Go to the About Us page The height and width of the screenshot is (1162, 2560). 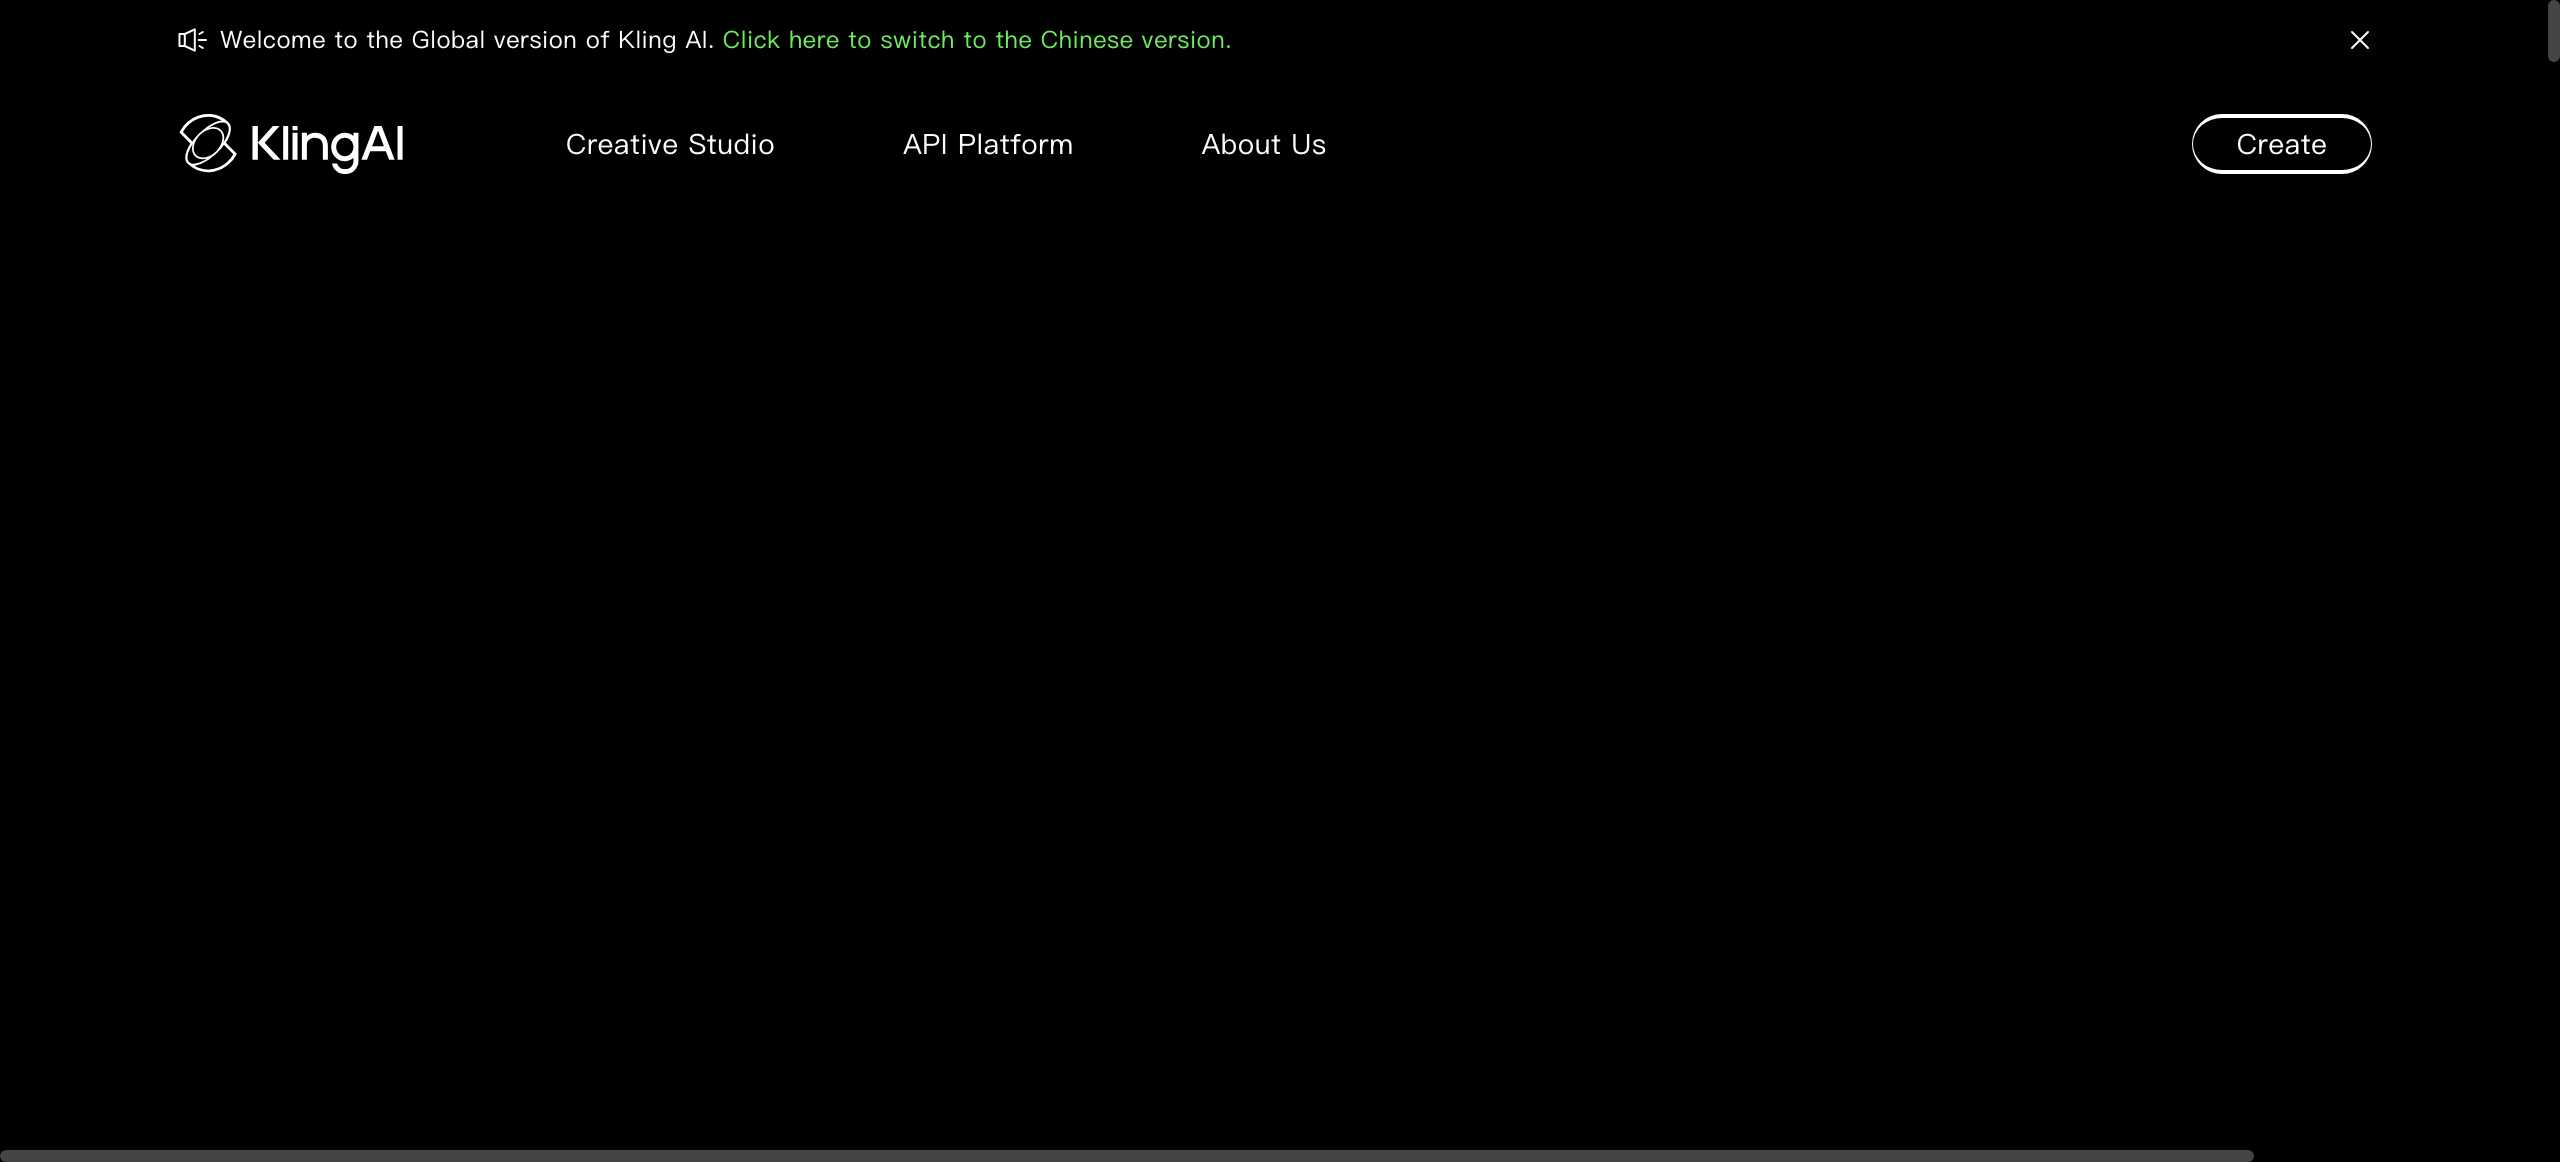point(1263,144)
